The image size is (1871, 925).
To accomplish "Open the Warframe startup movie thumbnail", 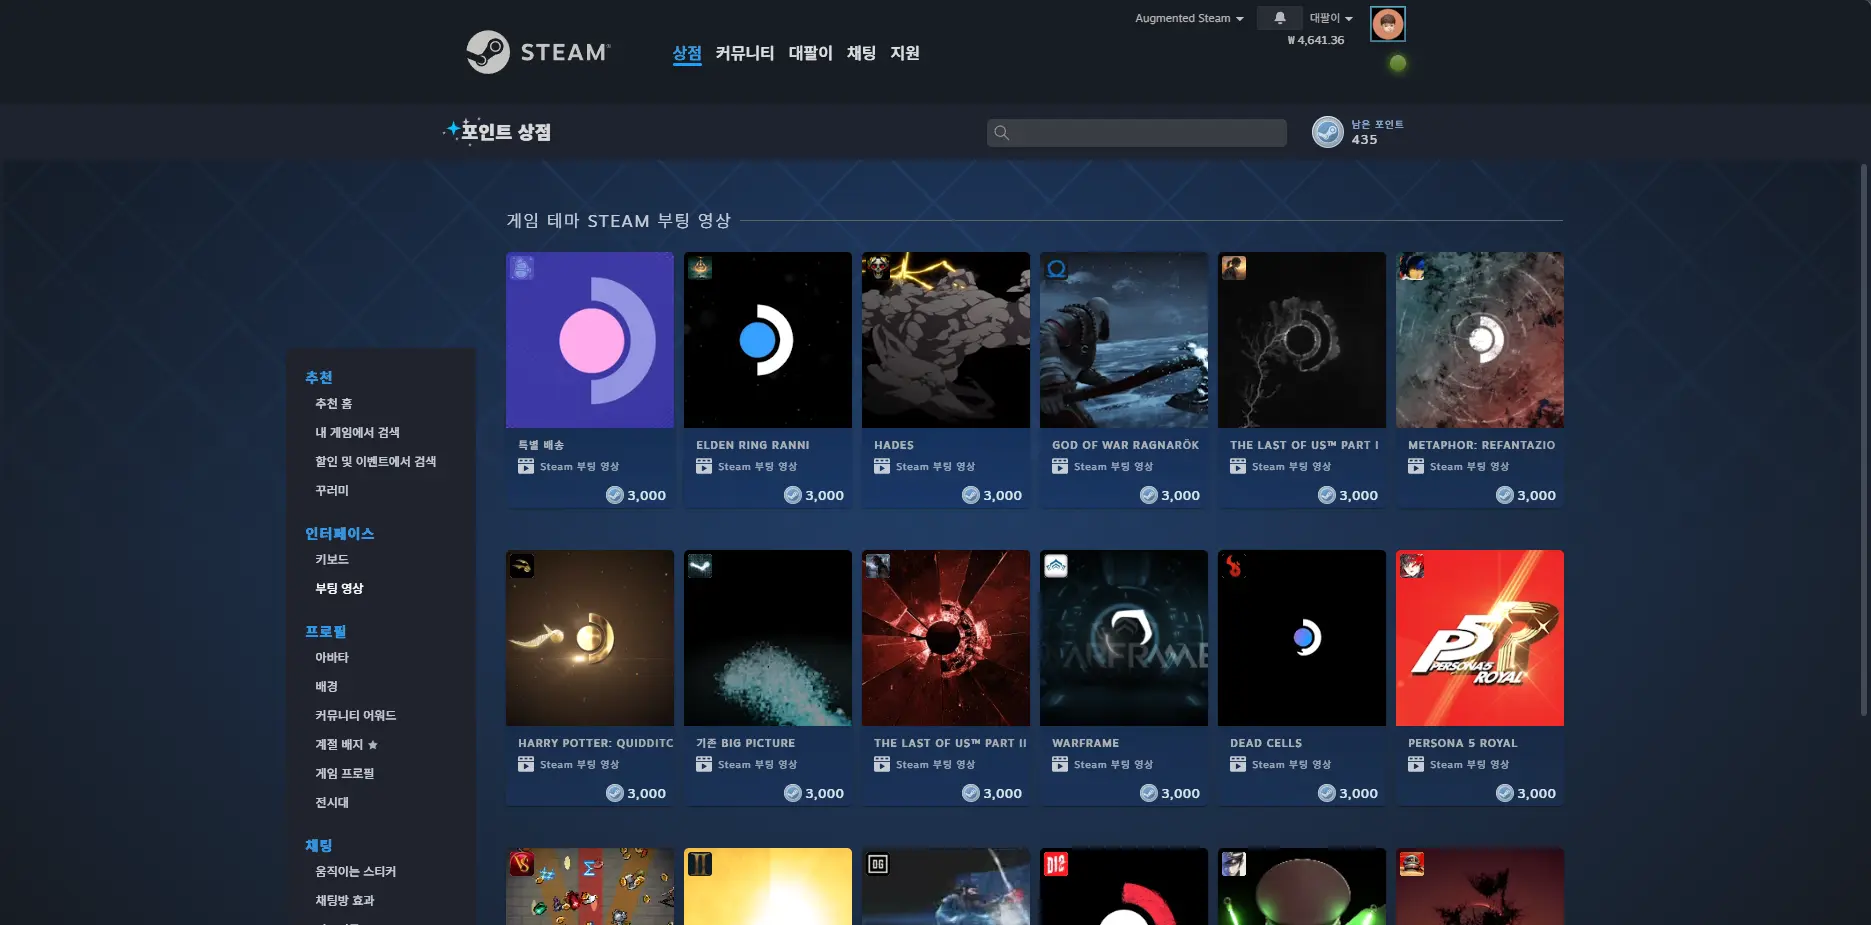I will point(1124,638).
